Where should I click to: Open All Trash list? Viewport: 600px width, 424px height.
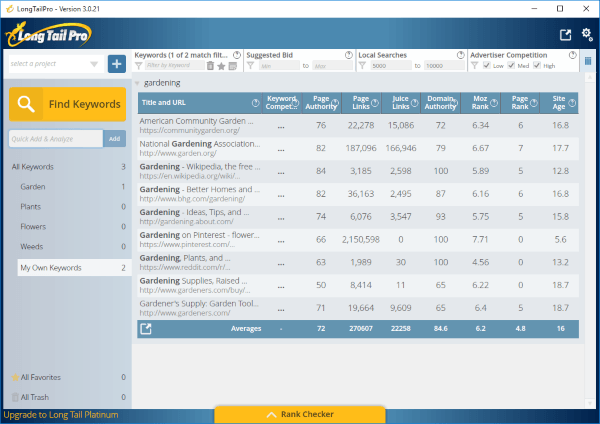[68, 397]
